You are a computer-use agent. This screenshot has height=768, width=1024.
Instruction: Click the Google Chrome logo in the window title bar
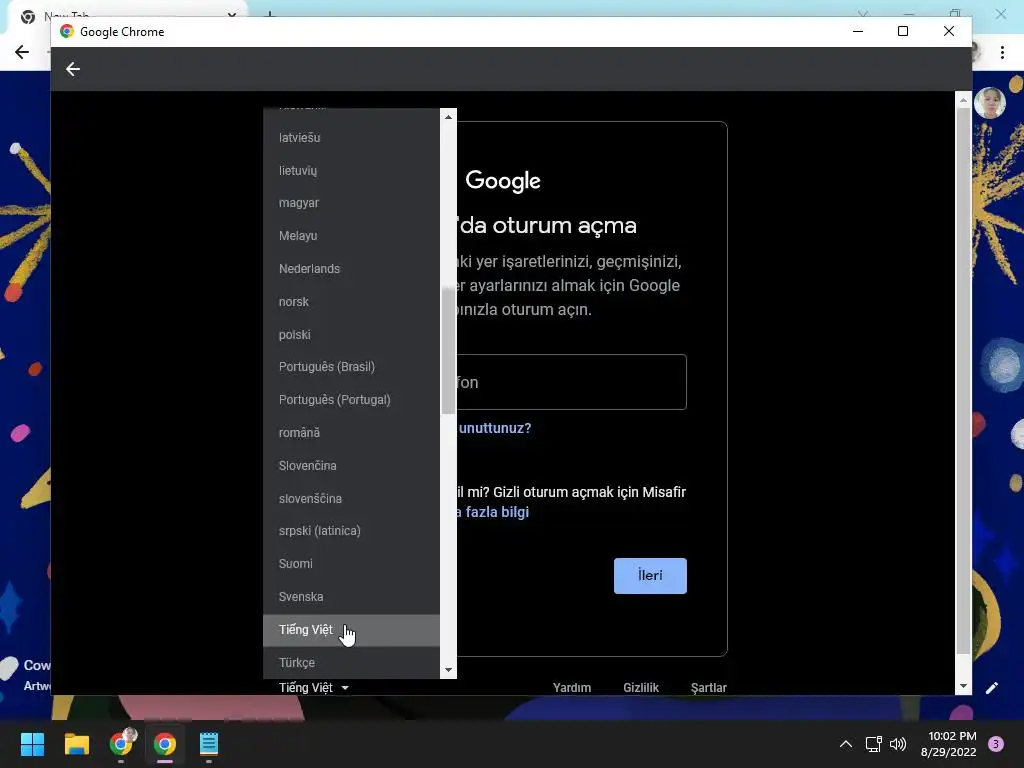67,31
